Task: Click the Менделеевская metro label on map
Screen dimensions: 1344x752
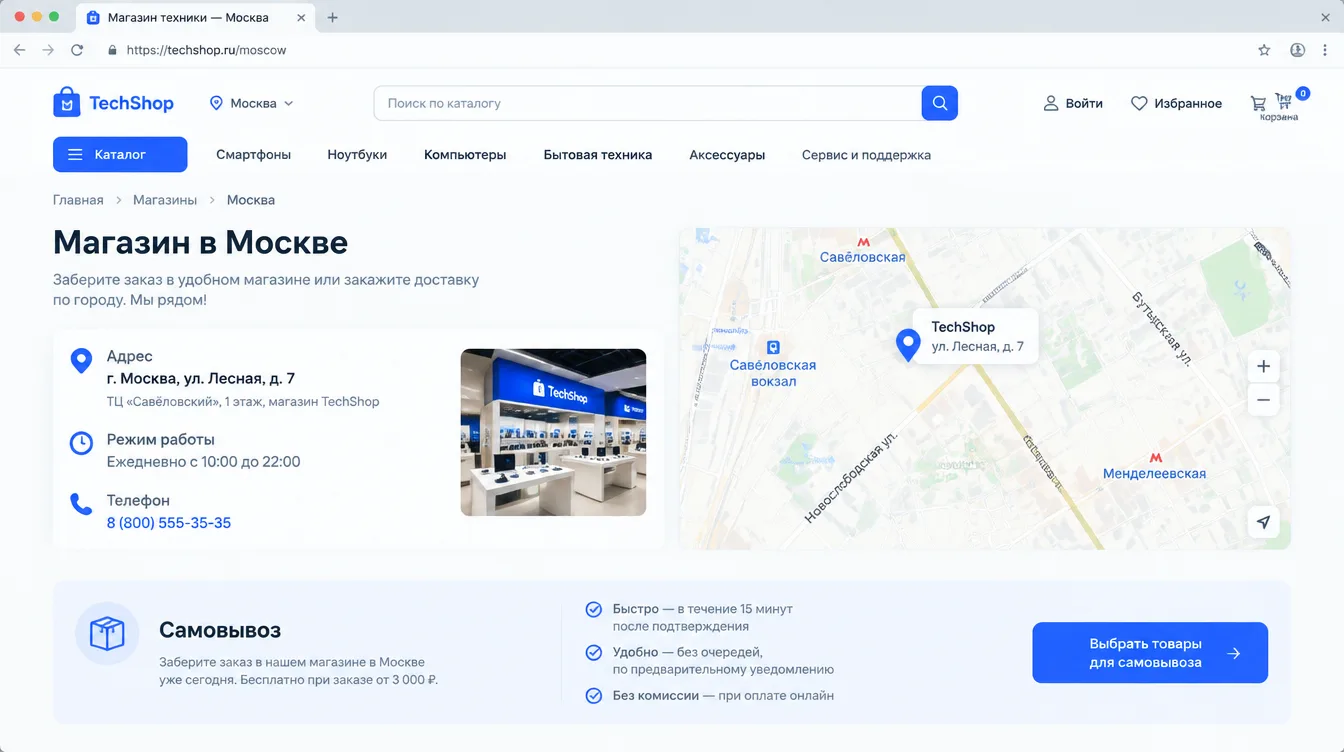Action: tap(1154, 473)
